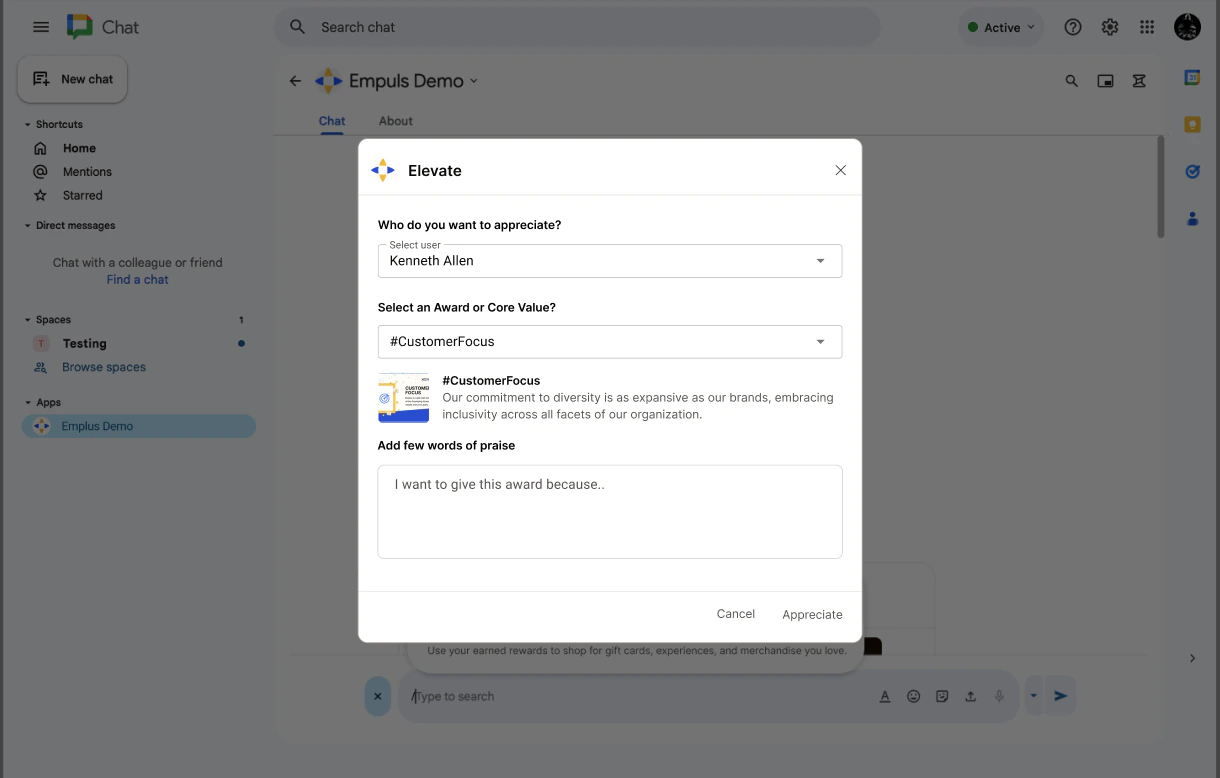The width and height of the screenshot is (1220, 778).
Task: Click the Elevate logo in dialog header
Action: [x=383, y=170]
